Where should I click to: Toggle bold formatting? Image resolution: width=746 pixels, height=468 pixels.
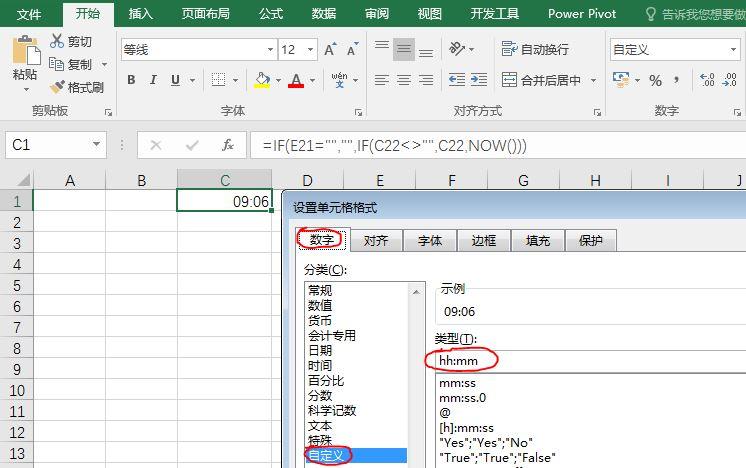[x=131, y=80]
